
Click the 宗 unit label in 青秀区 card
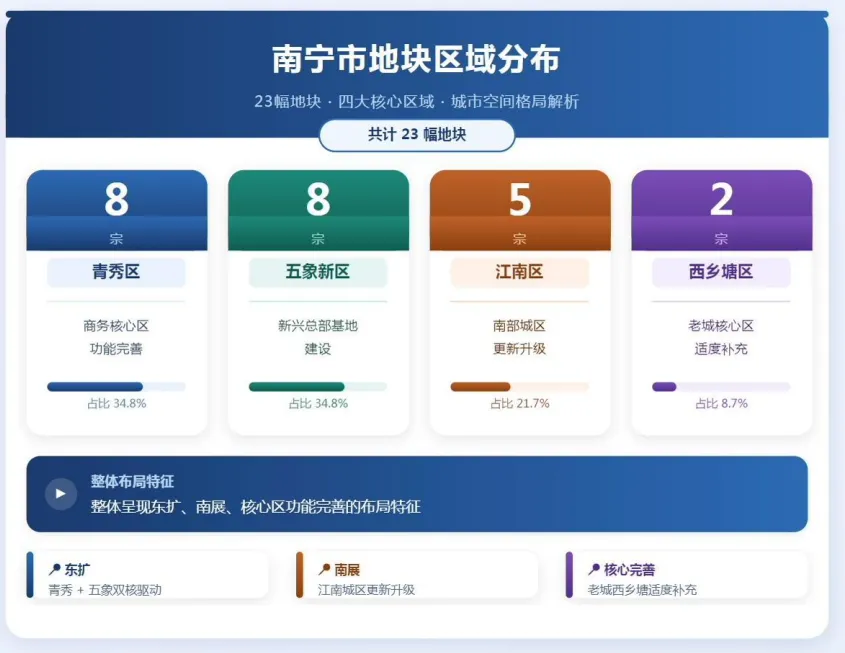pyautogui.click(x=116, y=239)
